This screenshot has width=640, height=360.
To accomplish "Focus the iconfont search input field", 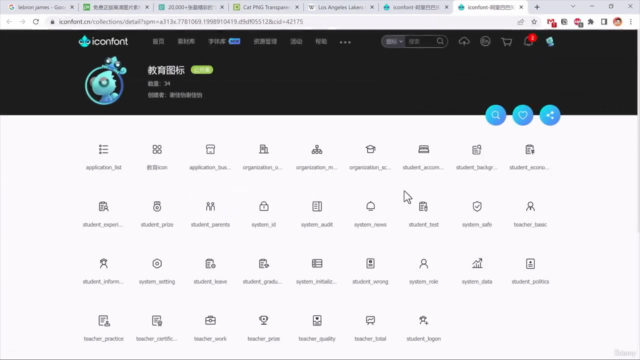I will pos(420,41).
